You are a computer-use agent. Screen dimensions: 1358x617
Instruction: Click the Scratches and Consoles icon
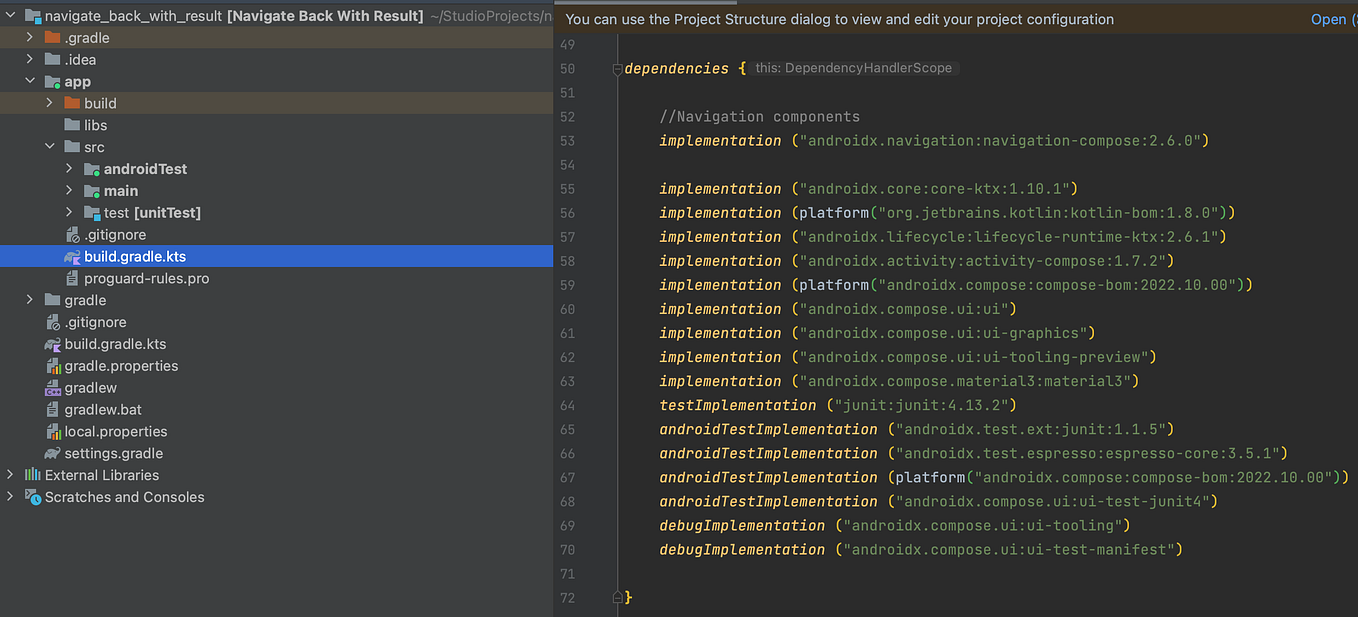(x=33, y=497)
